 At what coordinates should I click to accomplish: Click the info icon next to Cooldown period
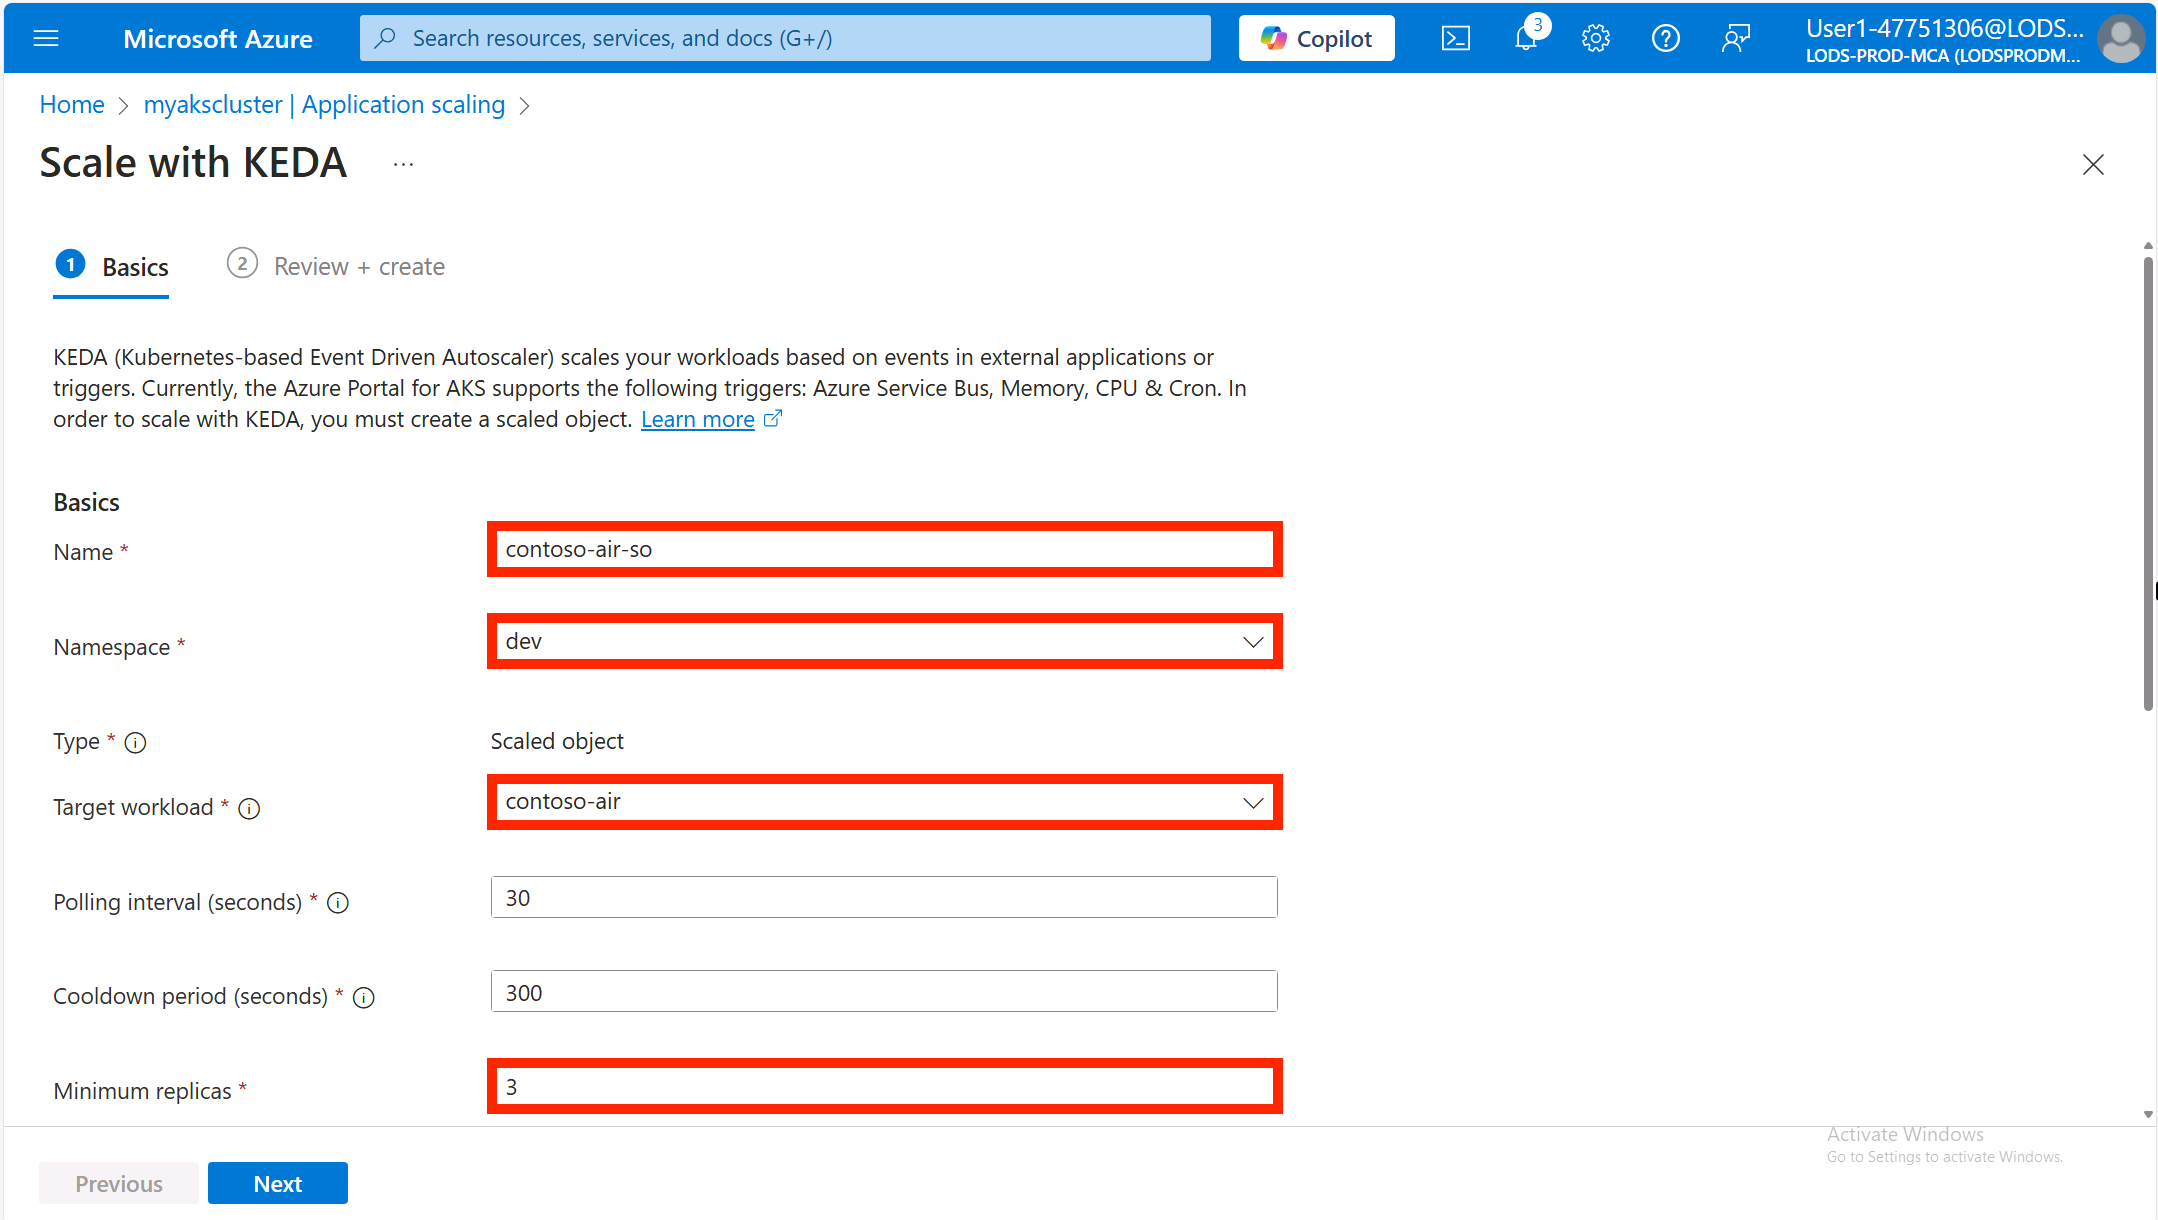point(364,997)
